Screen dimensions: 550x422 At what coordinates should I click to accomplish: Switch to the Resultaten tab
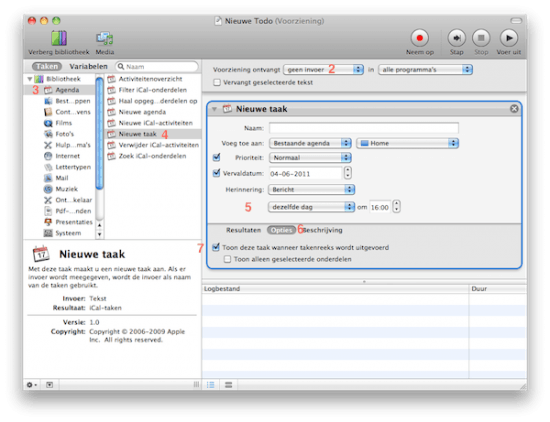[243, 230]
